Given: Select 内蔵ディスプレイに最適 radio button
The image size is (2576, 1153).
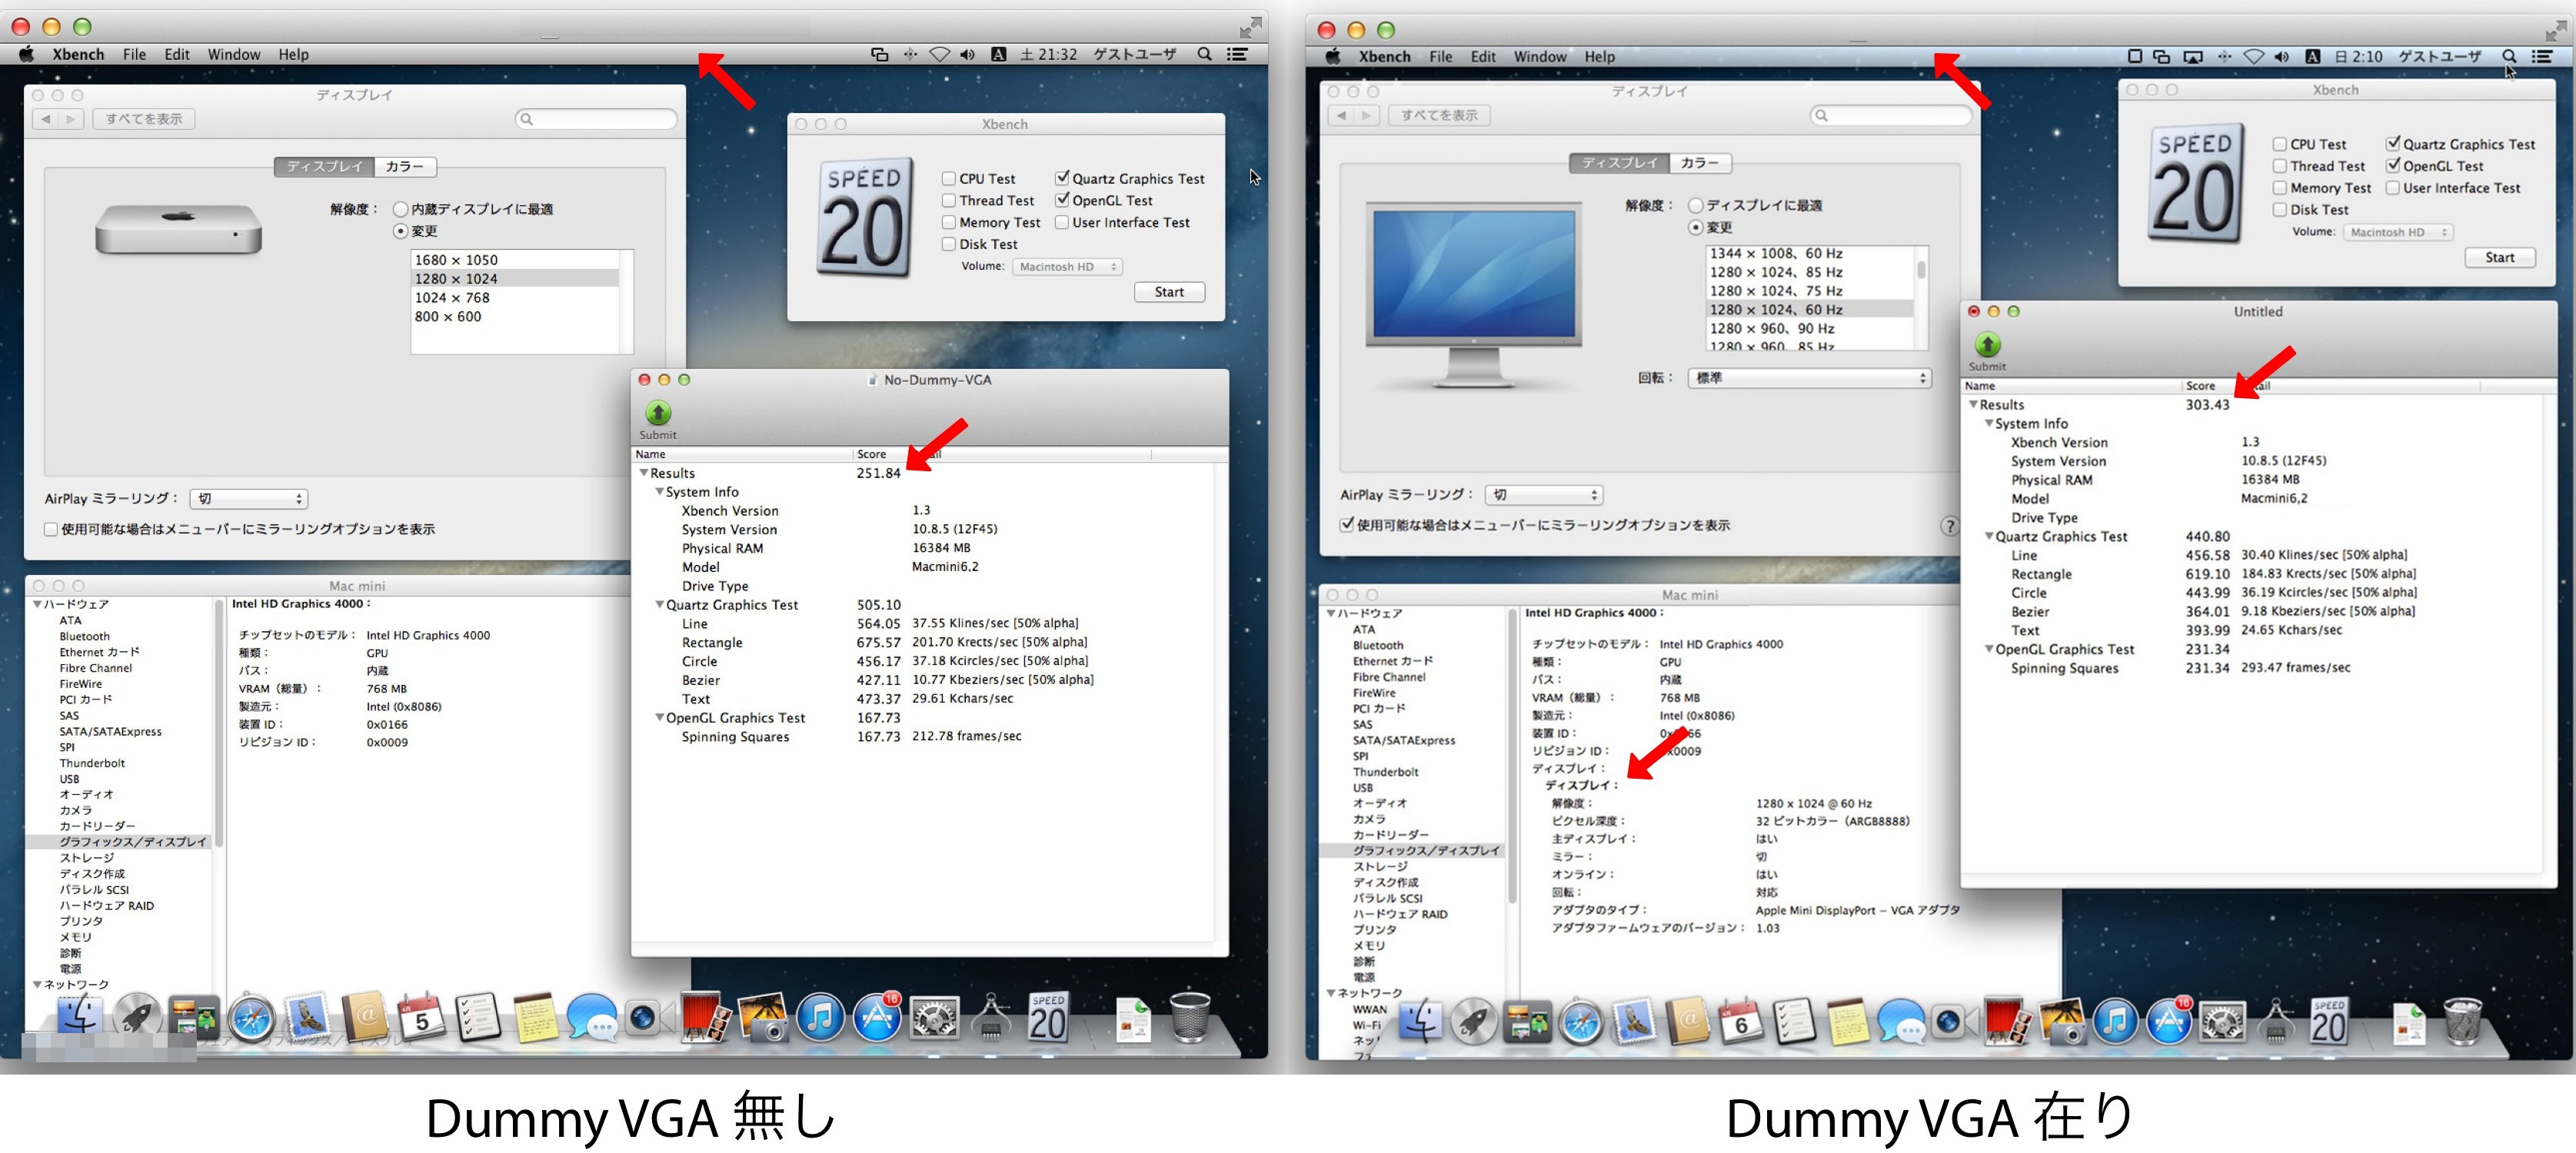Looking at the screenshot, I should (x=401, y=209).
